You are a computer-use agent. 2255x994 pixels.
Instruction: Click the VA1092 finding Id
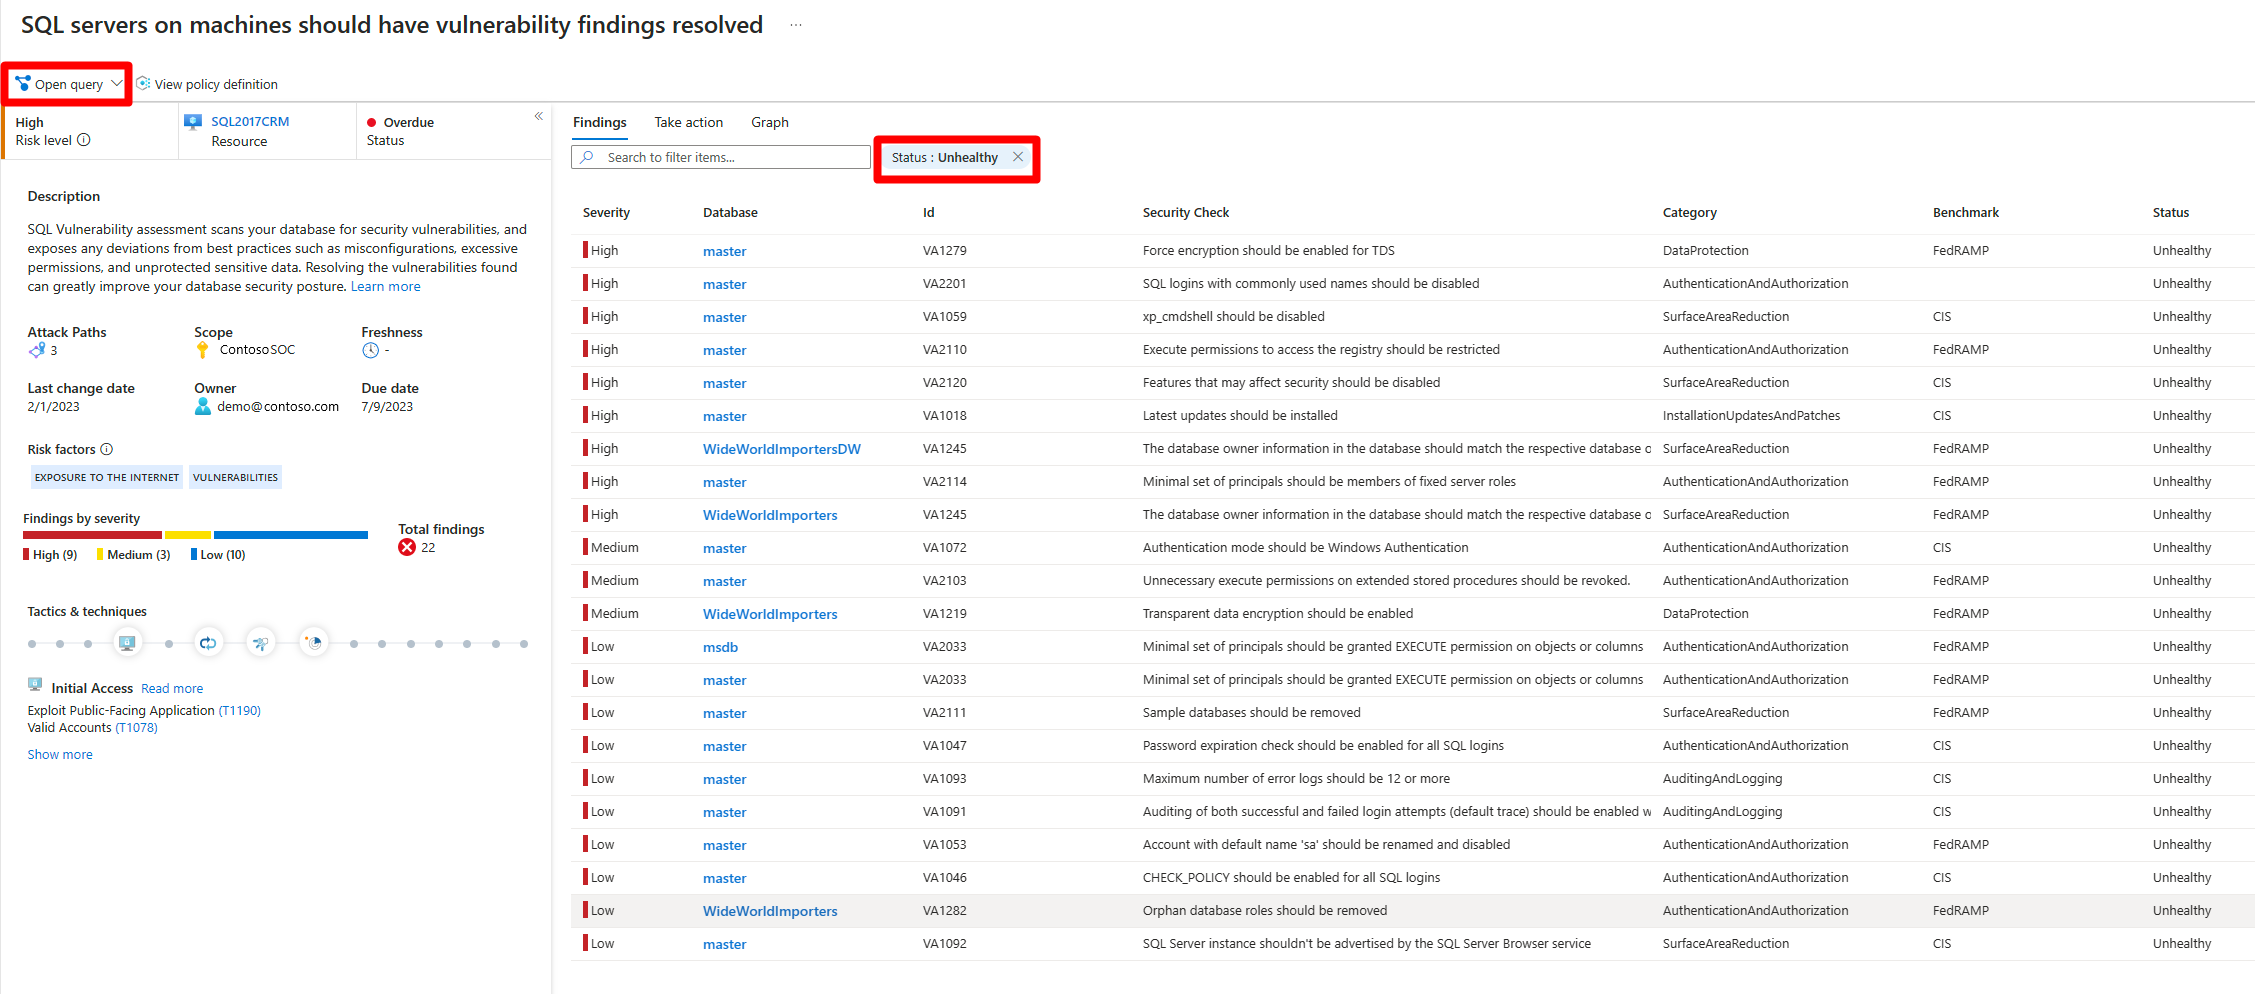(x=945, y=944)
